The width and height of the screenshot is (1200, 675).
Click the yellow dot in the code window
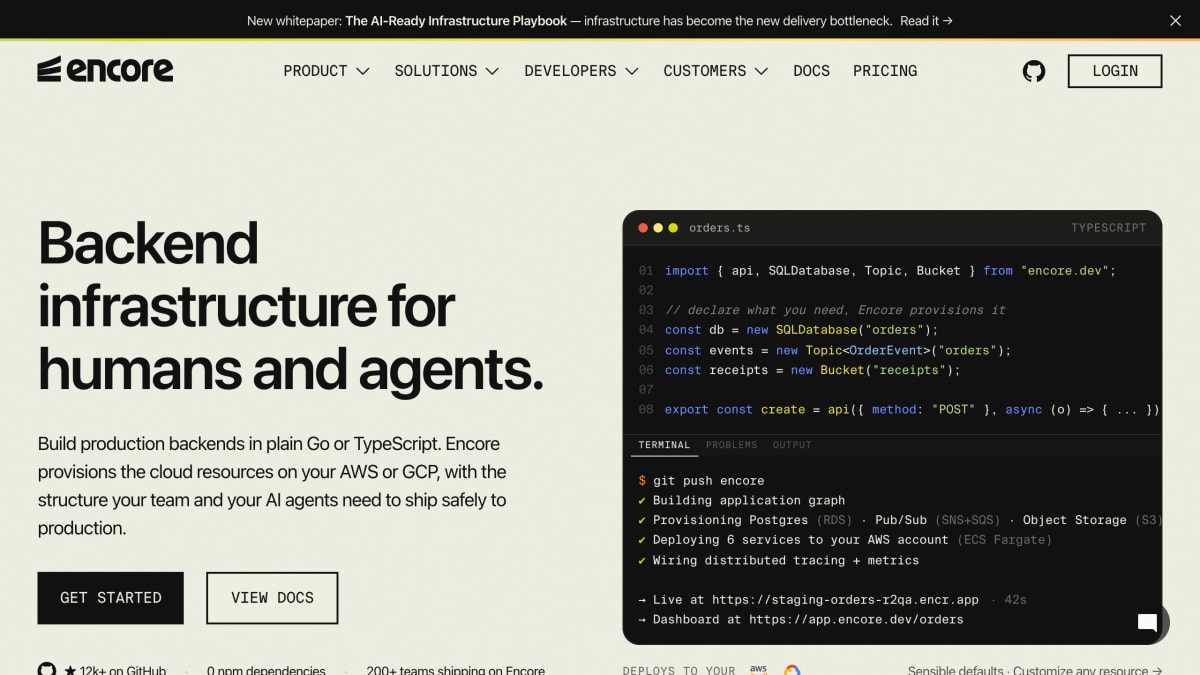tap(658, 228)
